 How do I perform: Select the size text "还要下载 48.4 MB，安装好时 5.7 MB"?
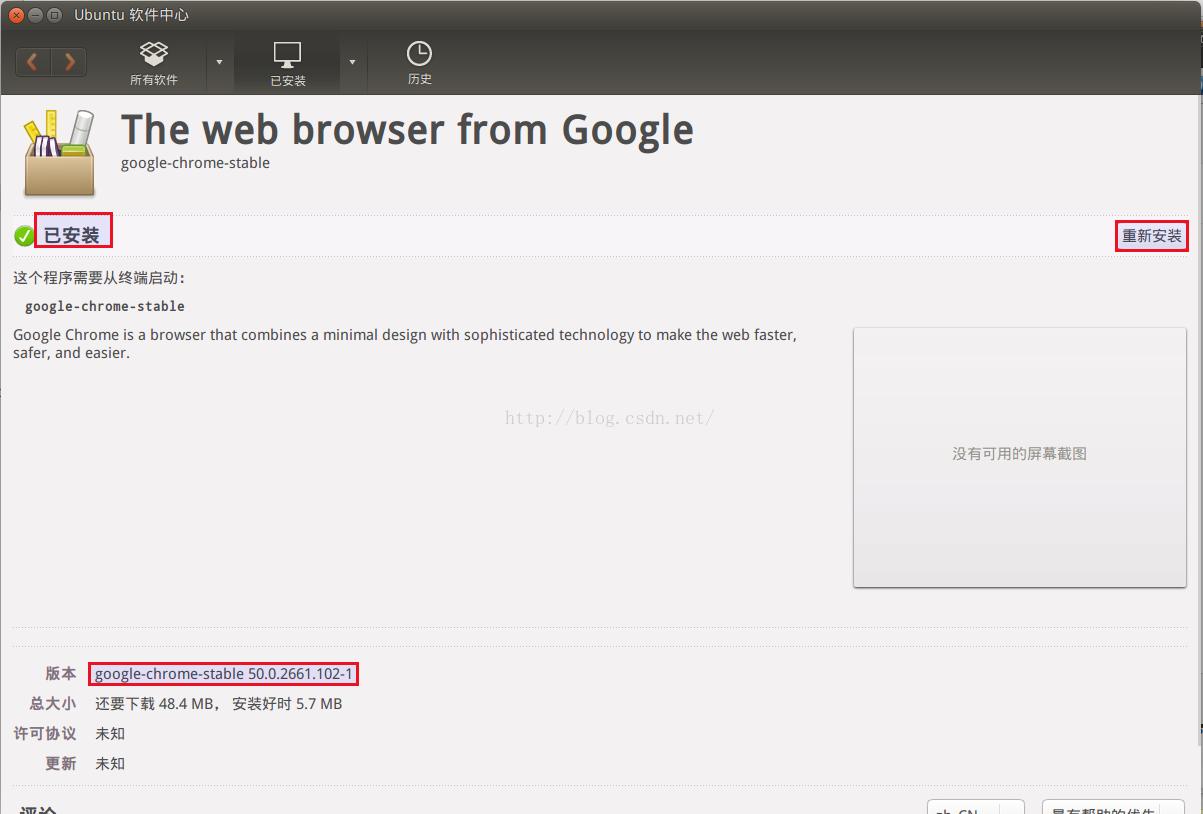pos(219,704)
